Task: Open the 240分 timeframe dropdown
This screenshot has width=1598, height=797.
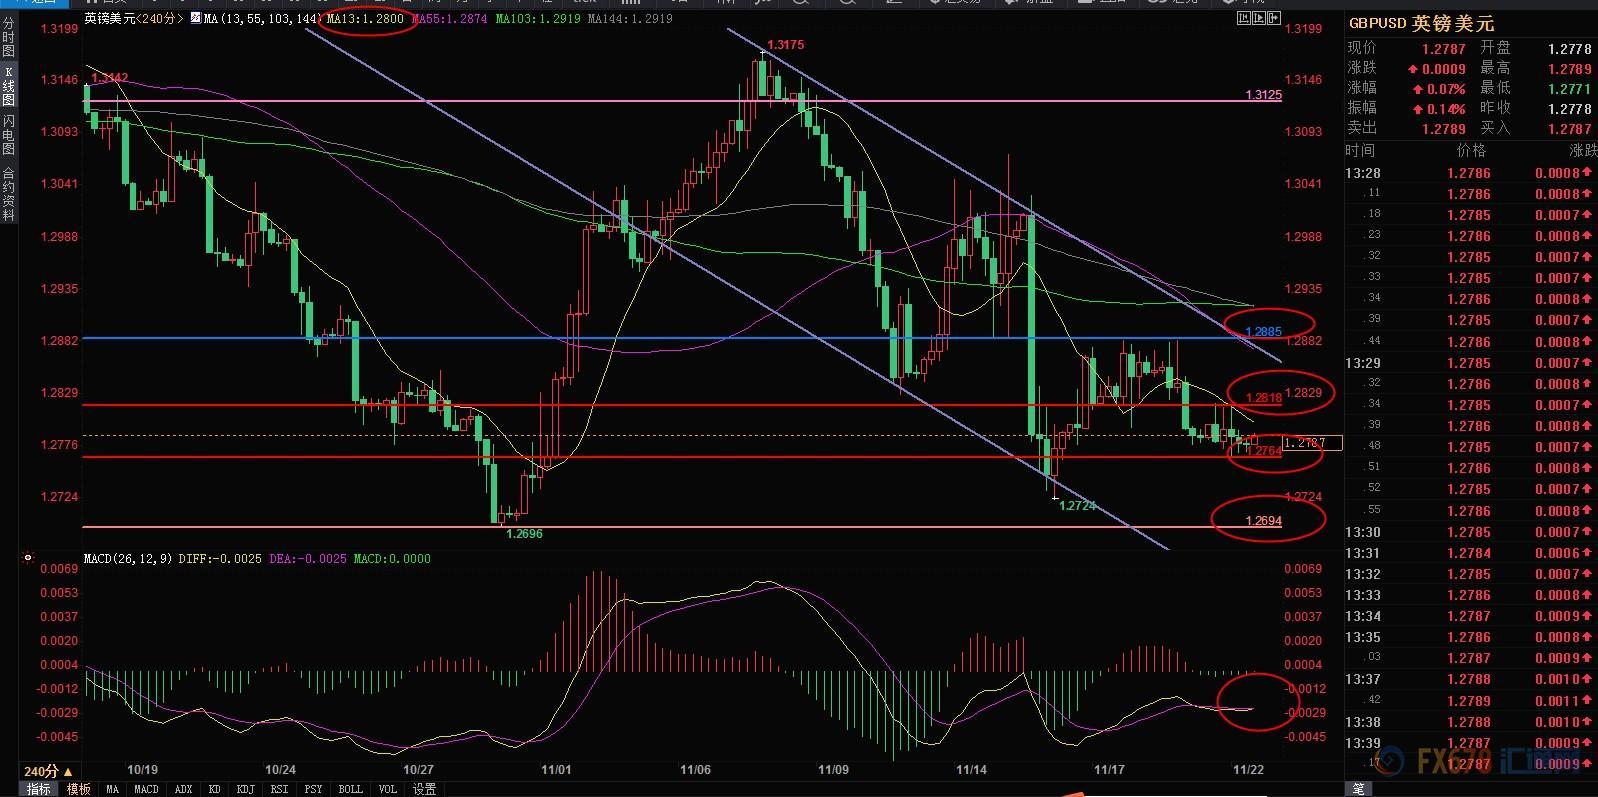Action: point(48,771)
